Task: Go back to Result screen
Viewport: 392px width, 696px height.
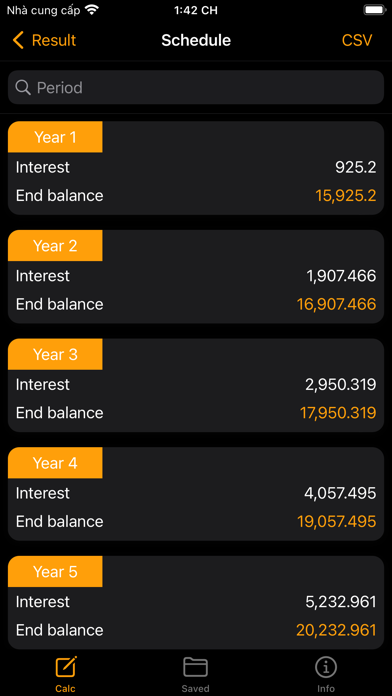Action: pos(44,40)
